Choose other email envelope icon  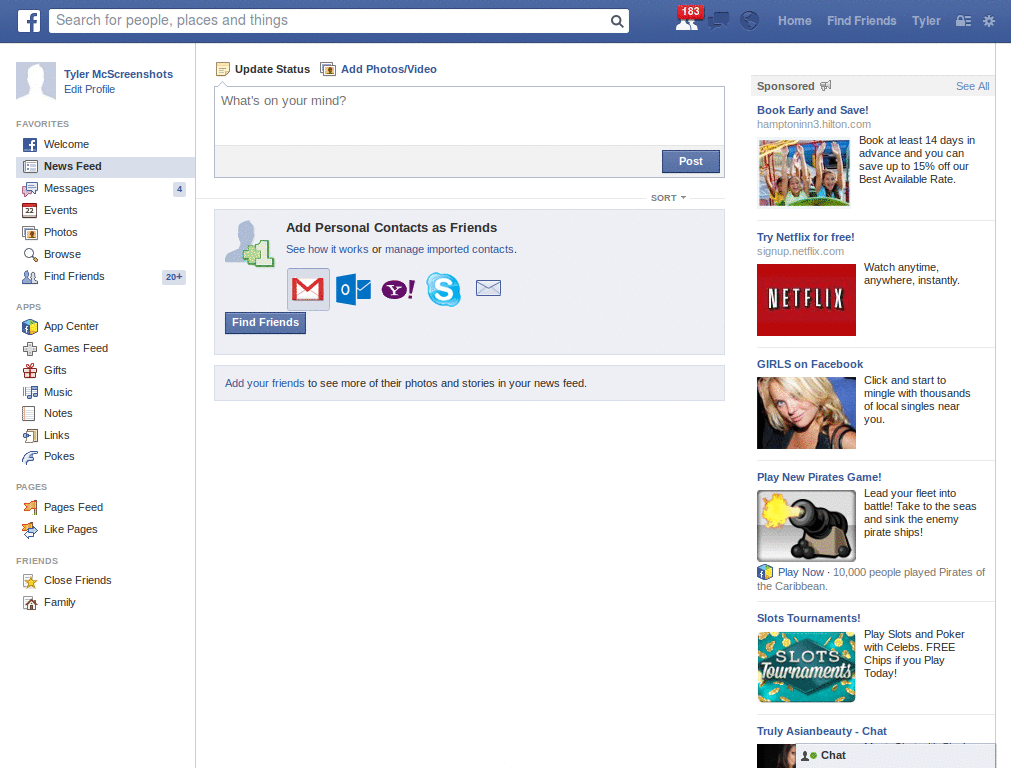(488, 288)
